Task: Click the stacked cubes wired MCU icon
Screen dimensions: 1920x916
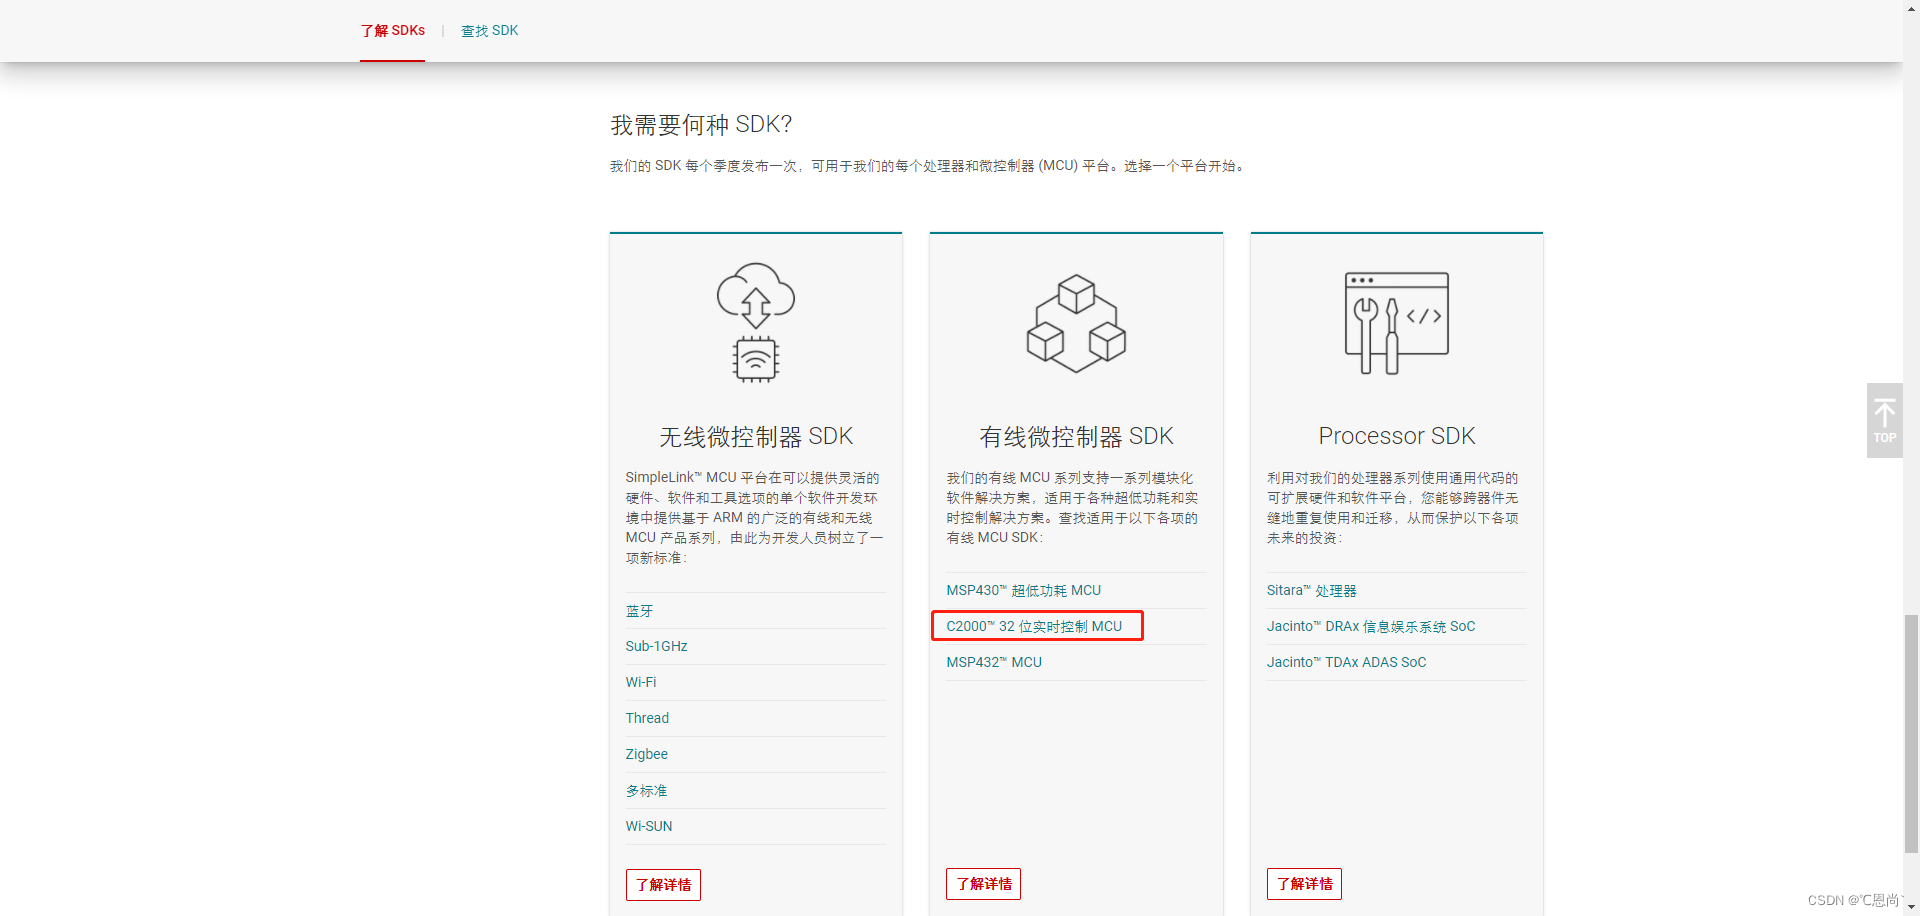Action: click(x=1076, y=323)
